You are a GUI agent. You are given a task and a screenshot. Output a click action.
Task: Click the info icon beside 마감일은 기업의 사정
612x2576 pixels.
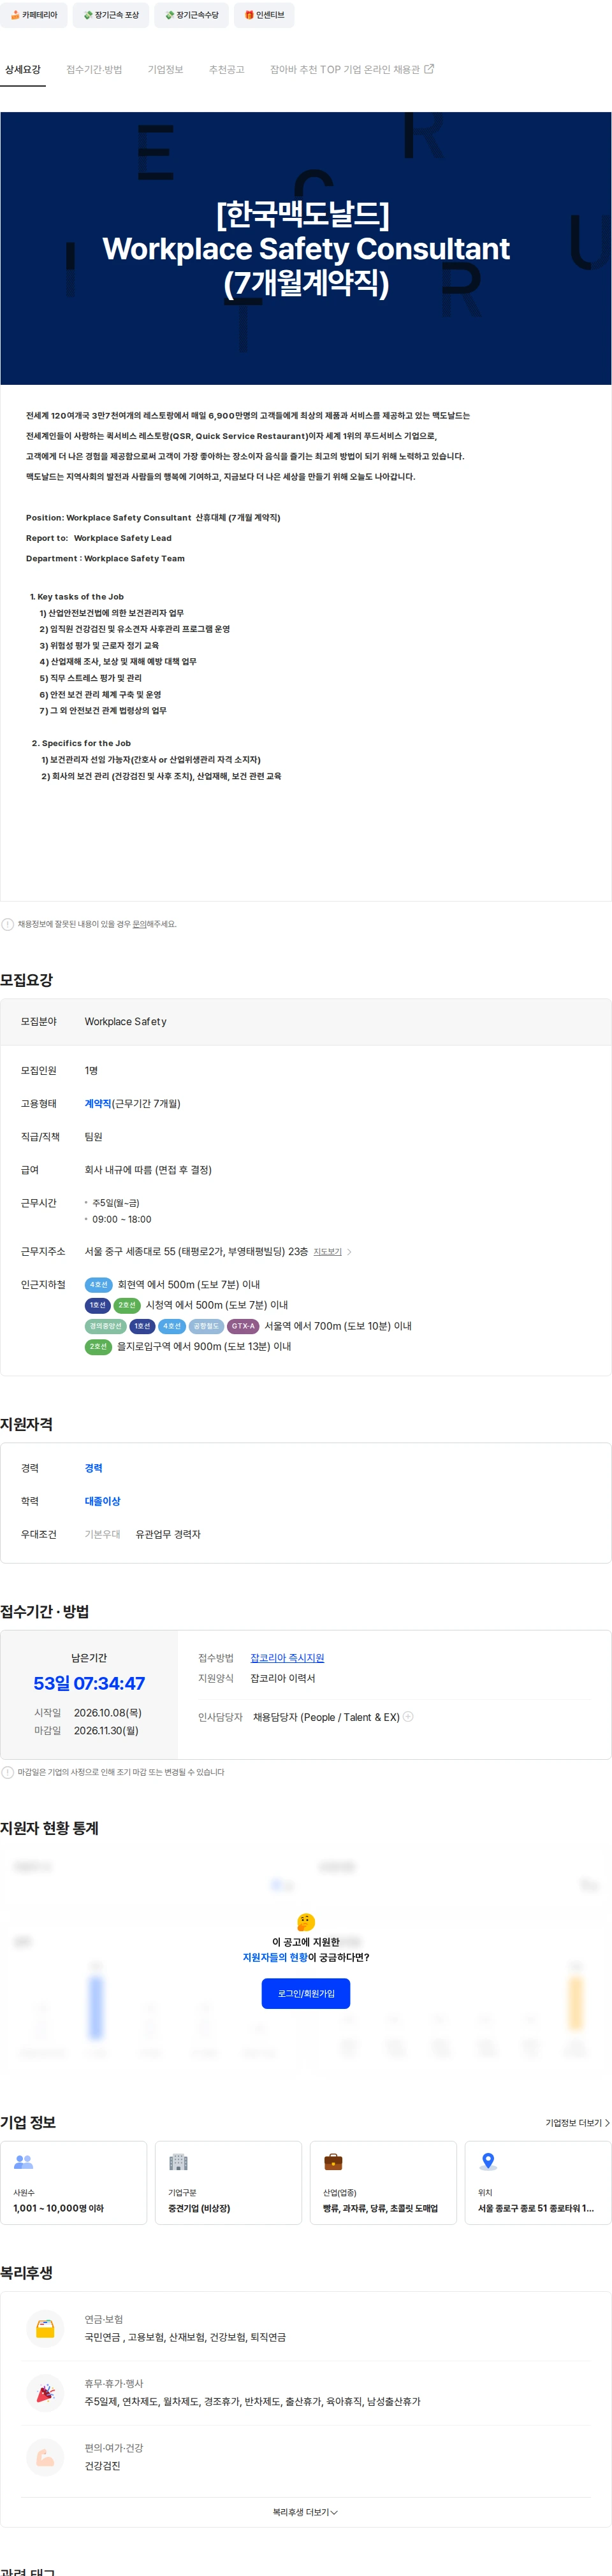(8, 1772)
